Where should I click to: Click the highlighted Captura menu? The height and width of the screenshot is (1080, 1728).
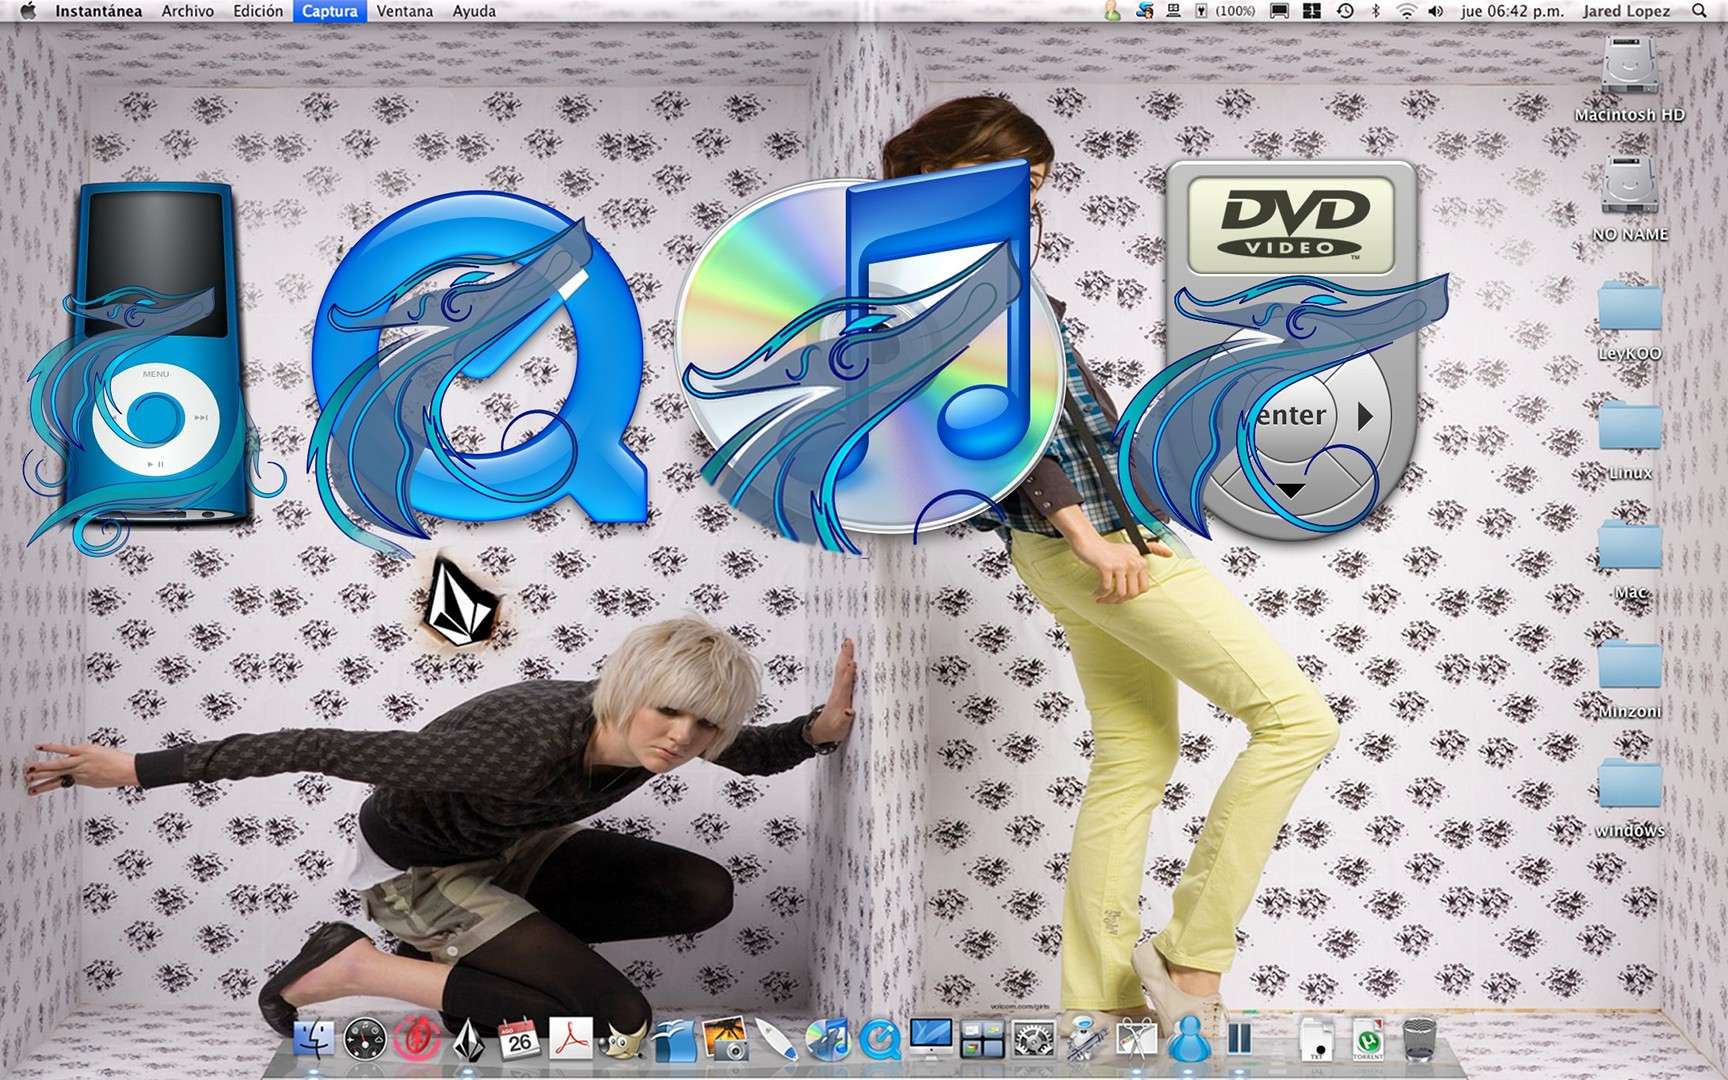point(330,11)
